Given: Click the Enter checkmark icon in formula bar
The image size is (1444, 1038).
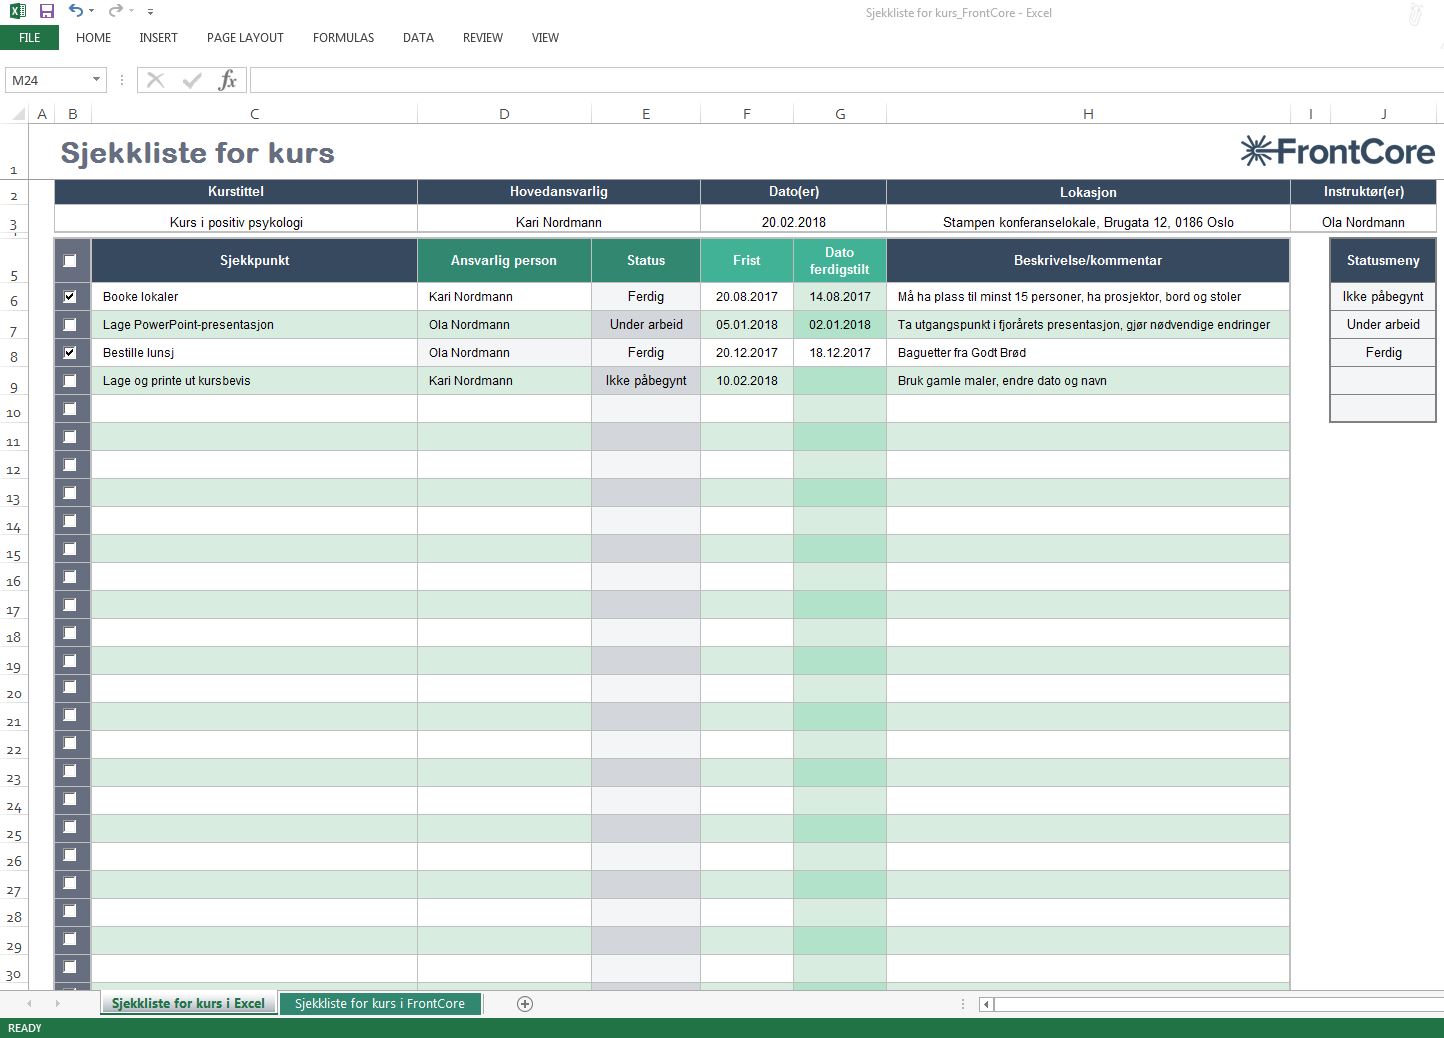Looking at the screenshot, I should click(x=192, y=80).
